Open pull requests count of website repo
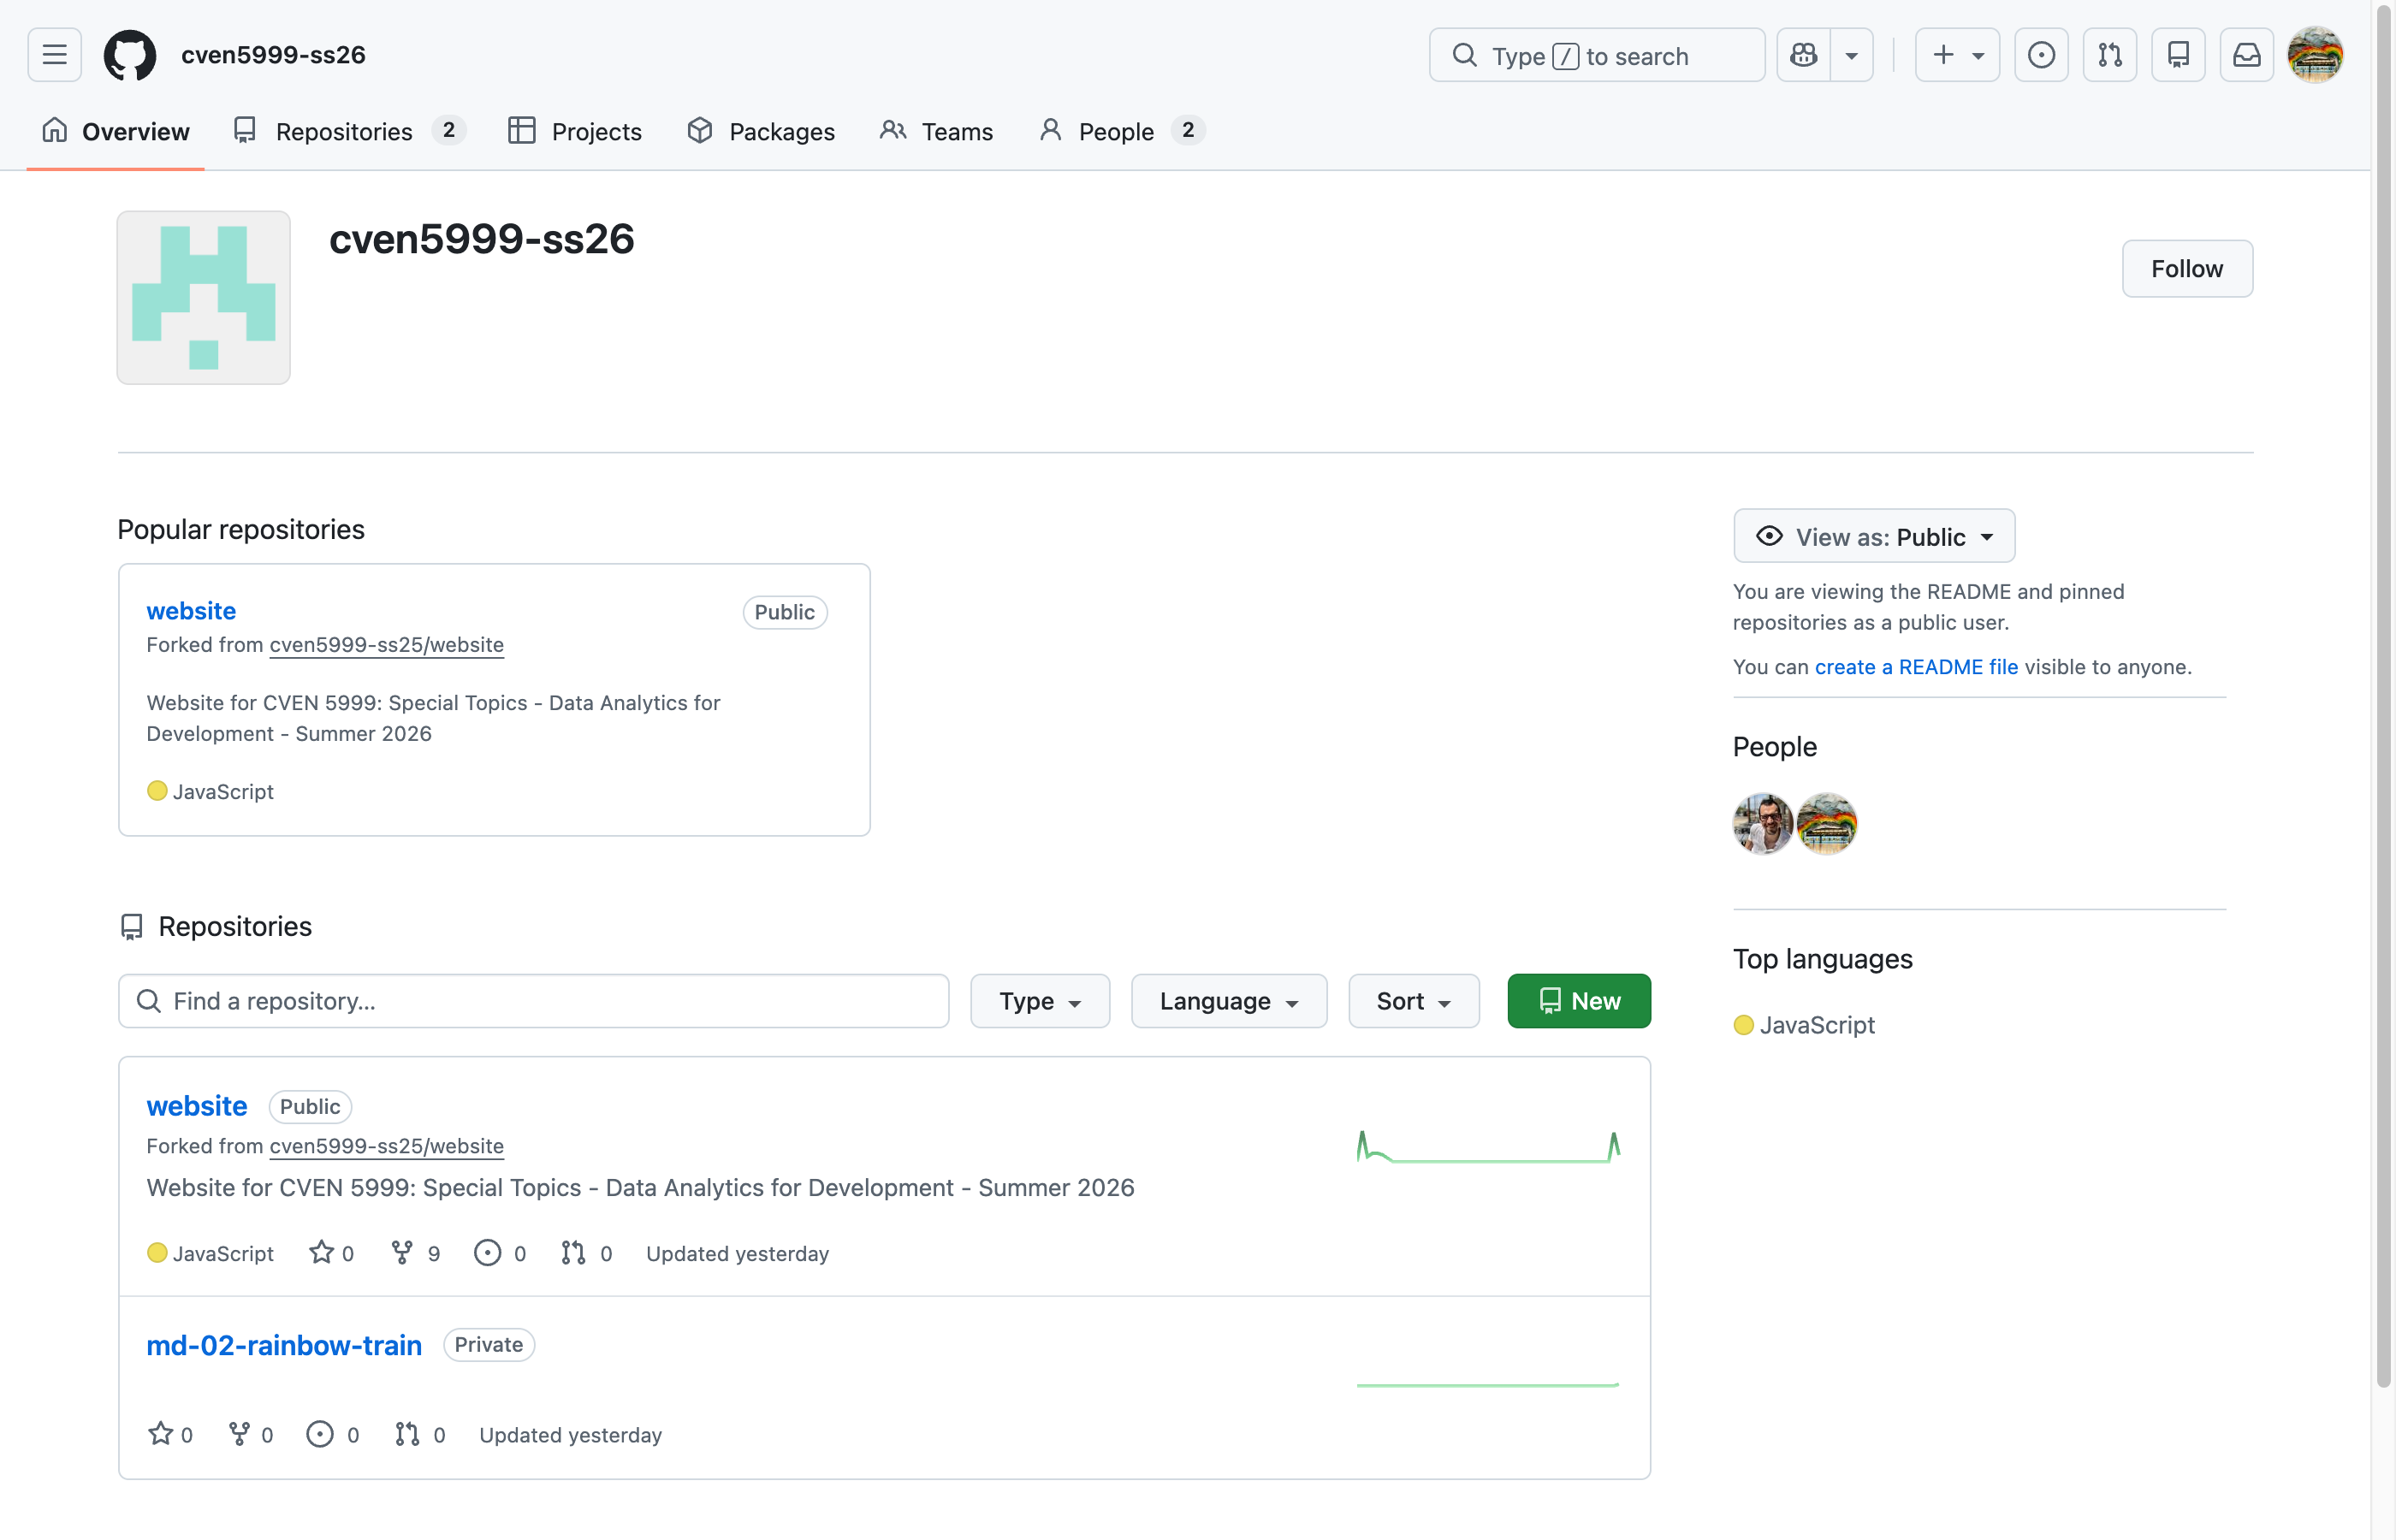2396x1540 pixels. (x=587, y=1253)
